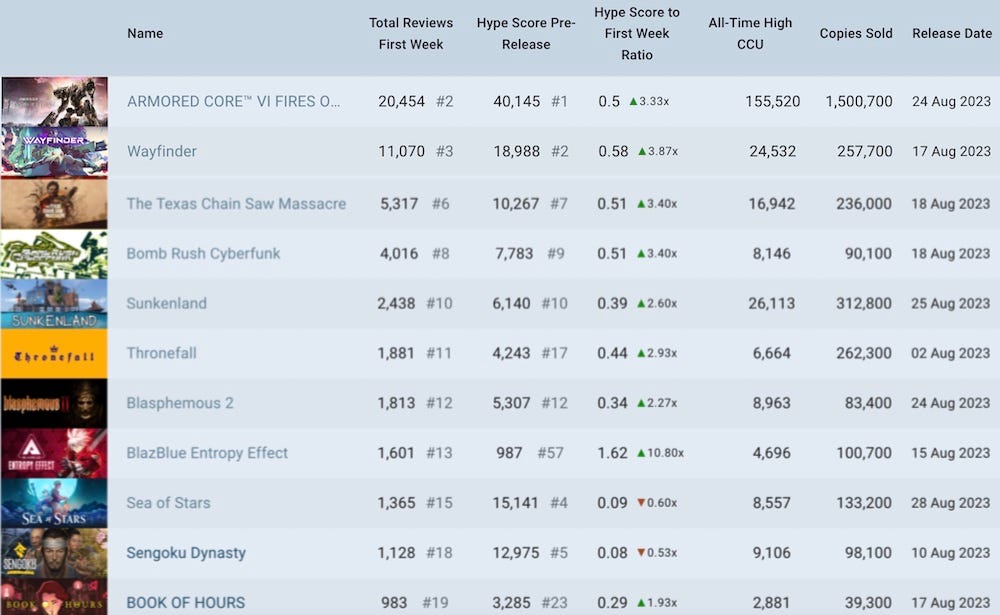Select the Sea of Stars cover thumbnail

point(54,503)
